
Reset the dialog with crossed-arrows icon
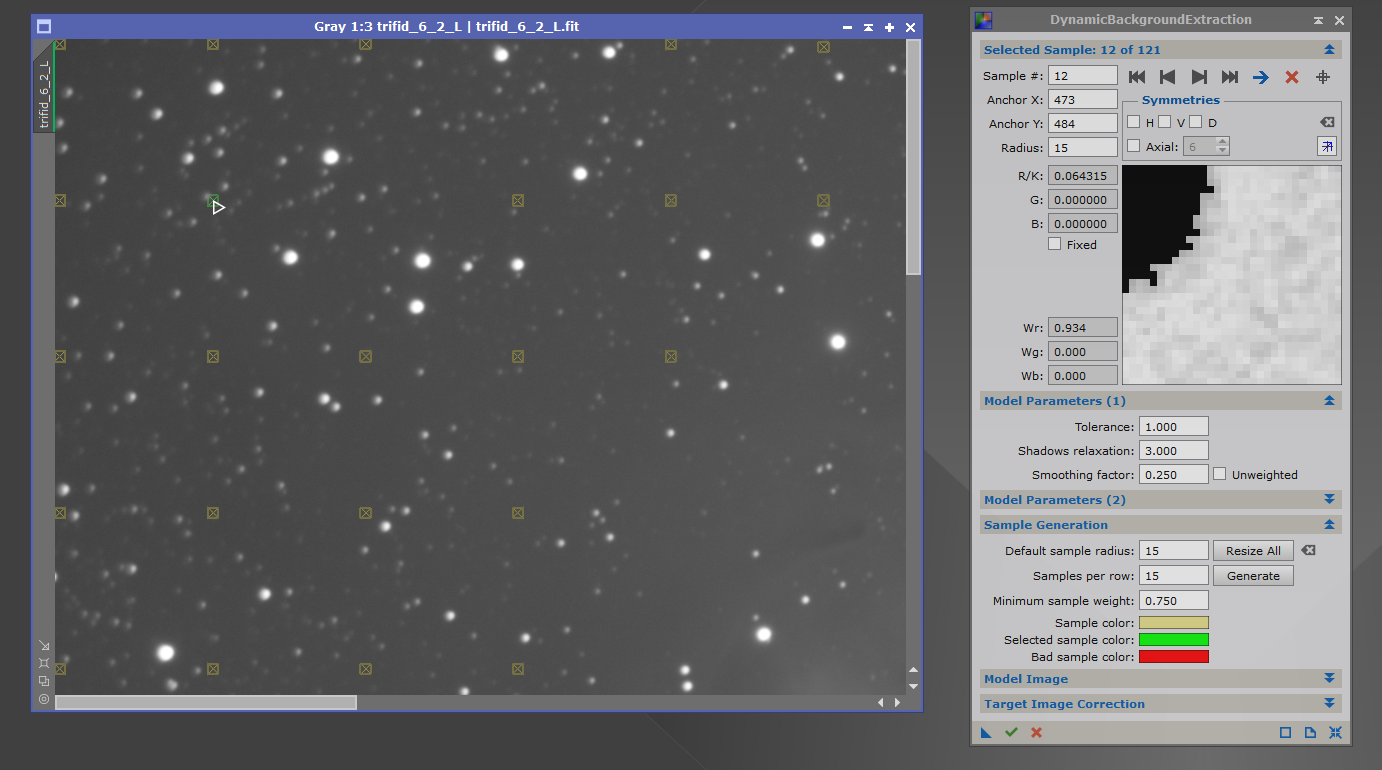pyautogui.click(x=1335, y=732)
